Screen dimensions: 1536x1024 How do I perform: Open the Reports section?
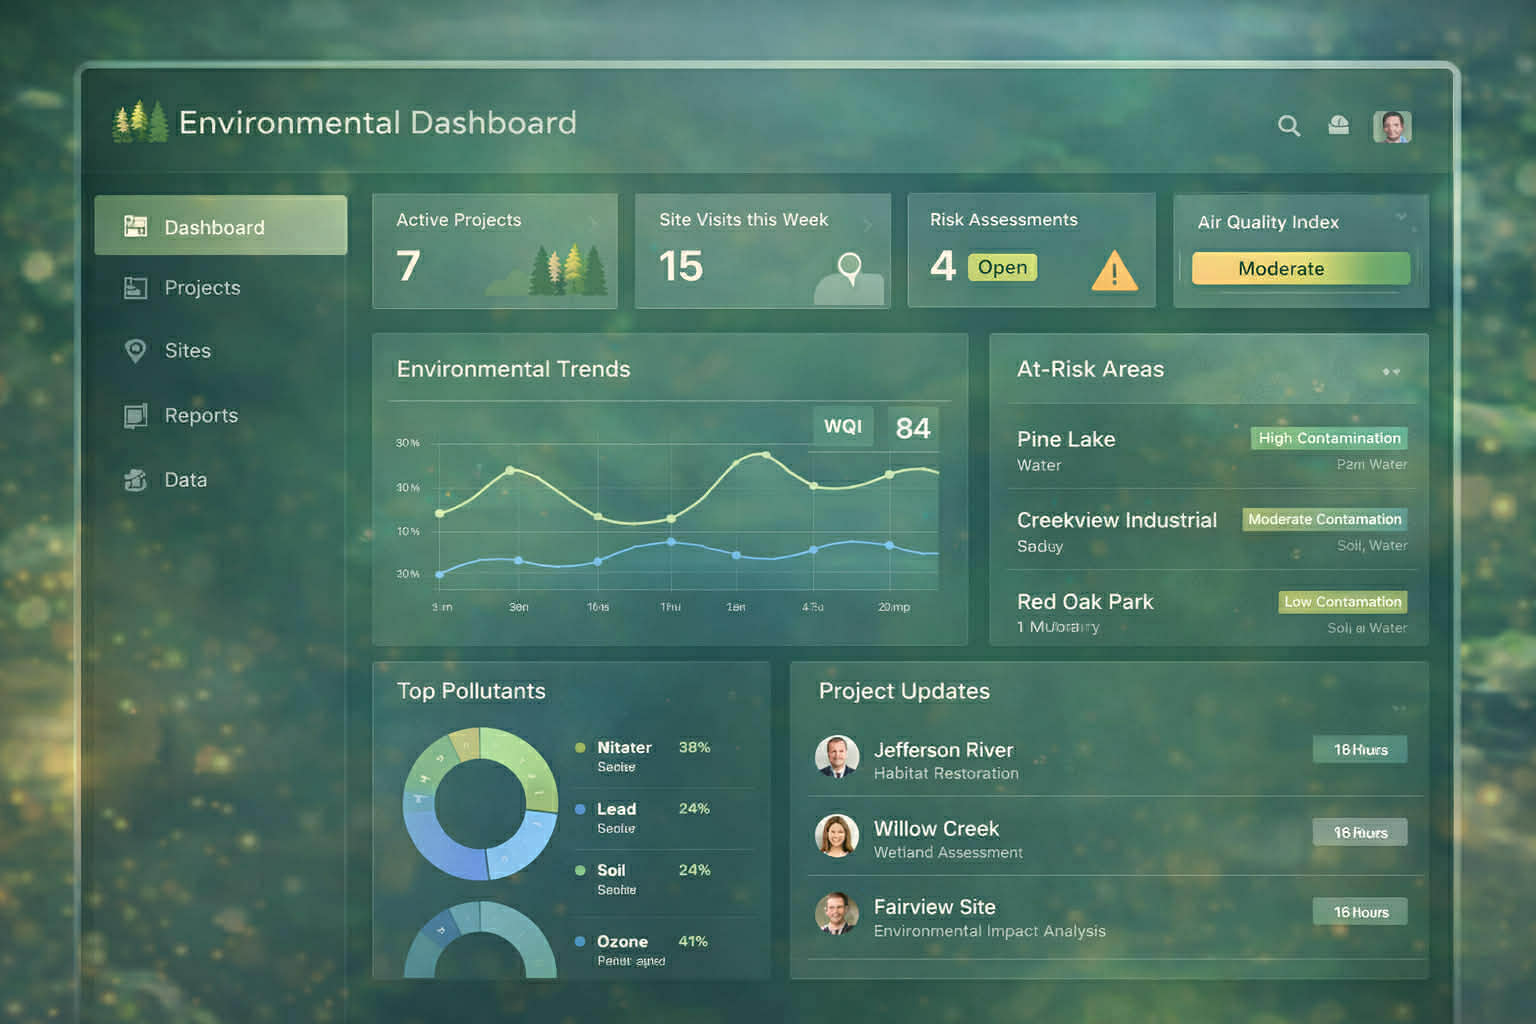200,416
